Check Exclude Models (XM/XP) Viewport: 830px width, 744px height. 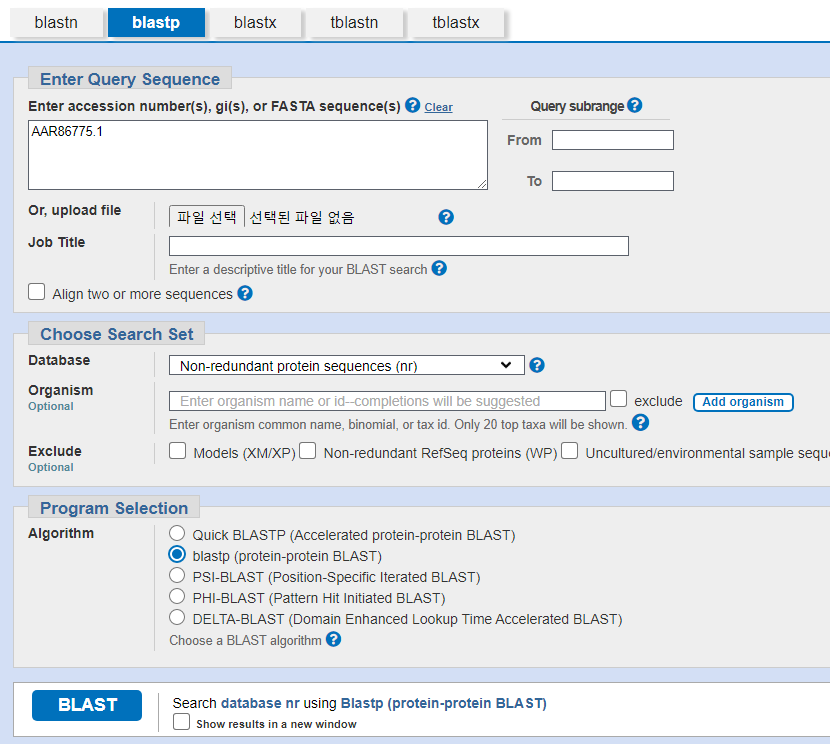(177, 451)
